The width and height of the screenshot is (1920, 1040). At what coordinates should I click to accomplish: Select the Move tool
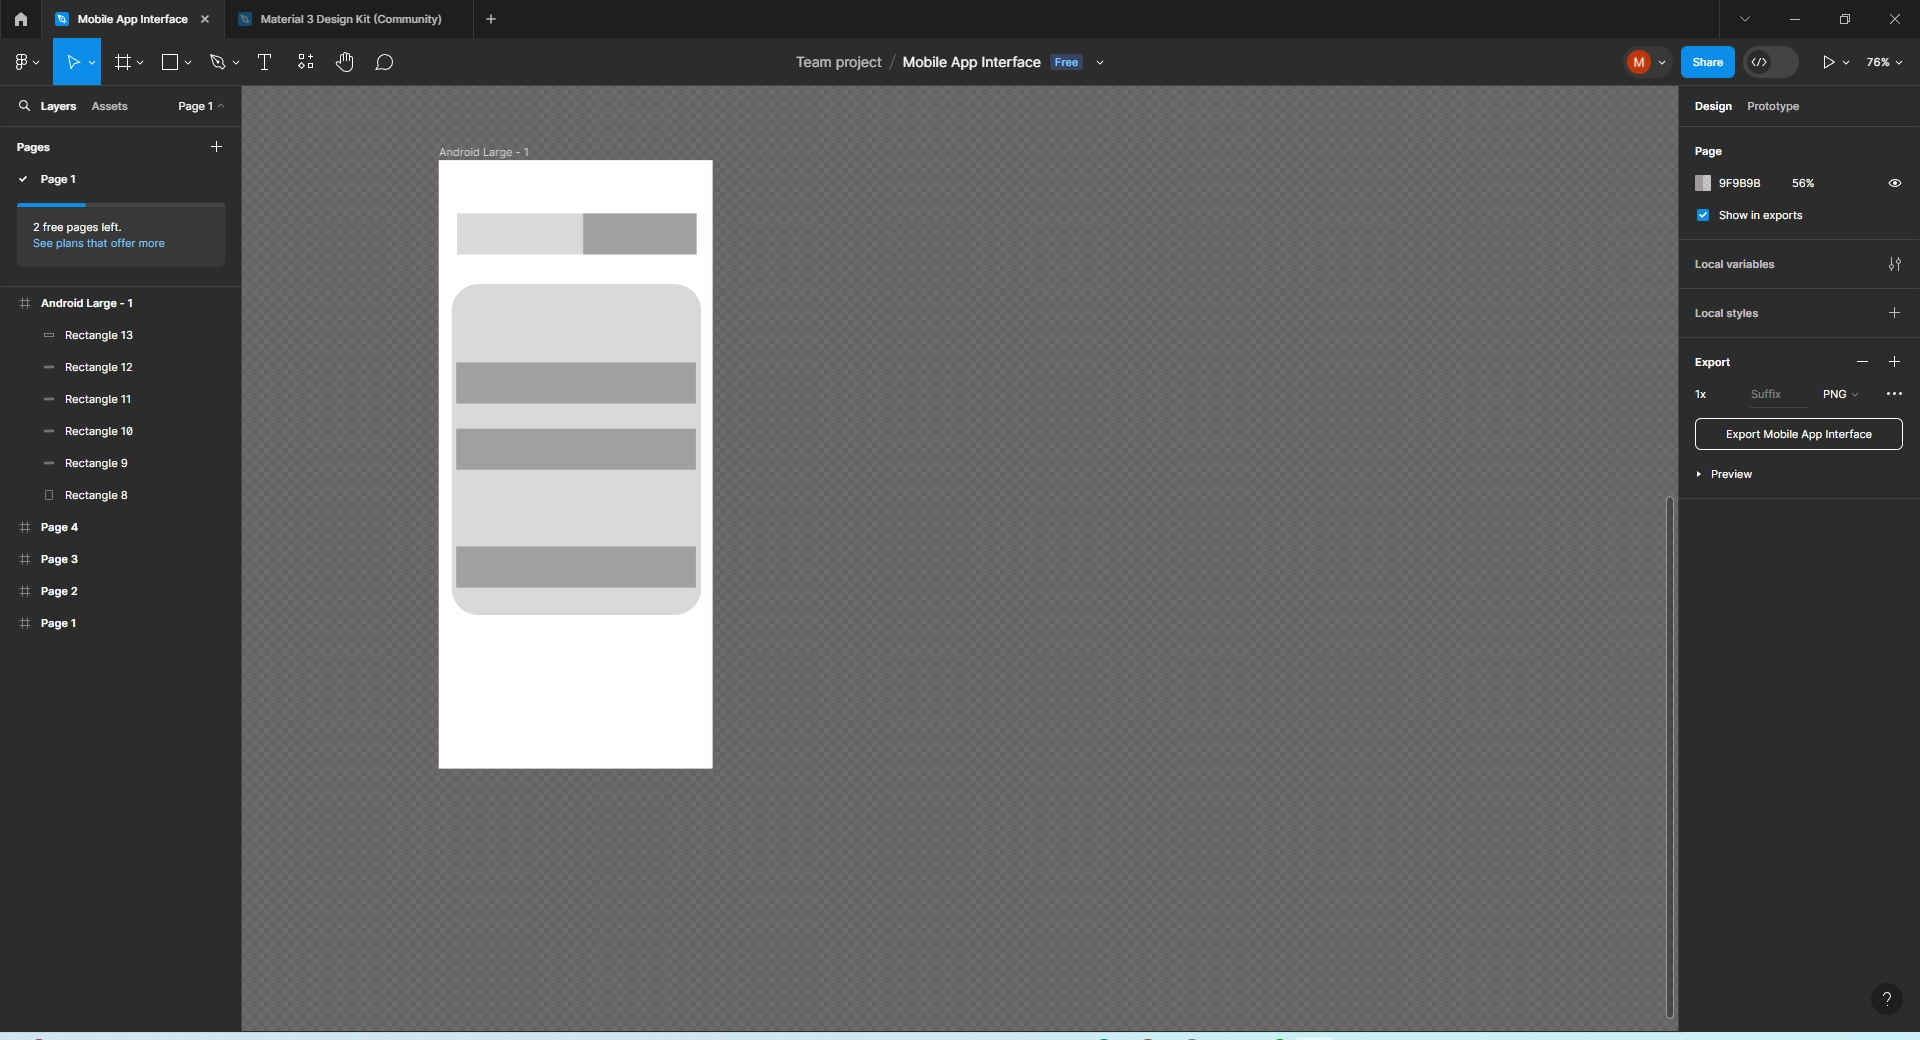72,62
